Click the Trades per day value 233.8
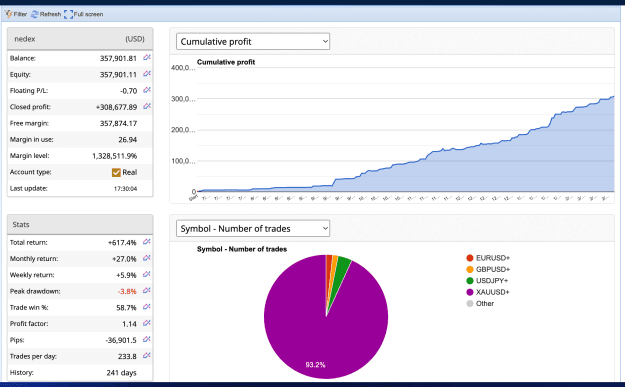 tap(127, 357)
